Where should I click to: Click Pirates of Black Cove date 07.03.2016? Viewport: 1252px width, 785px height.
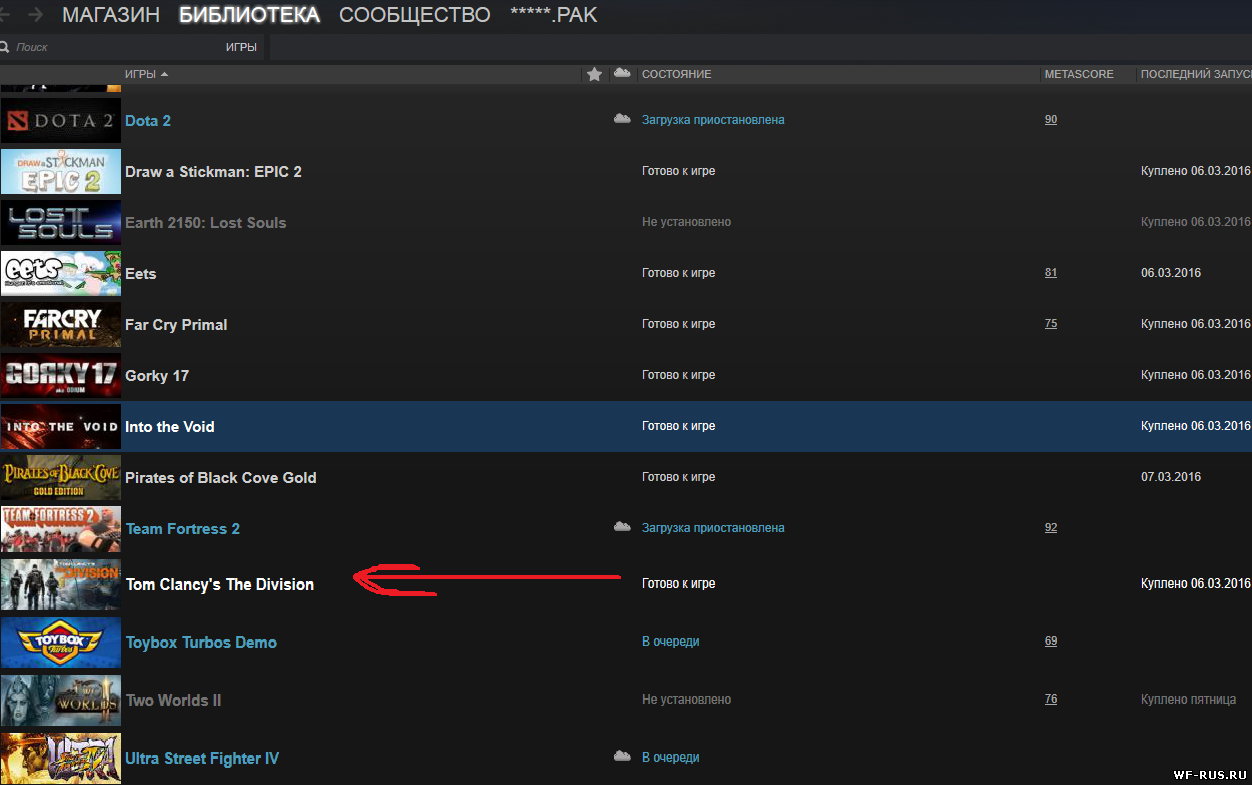point(1171,476)
